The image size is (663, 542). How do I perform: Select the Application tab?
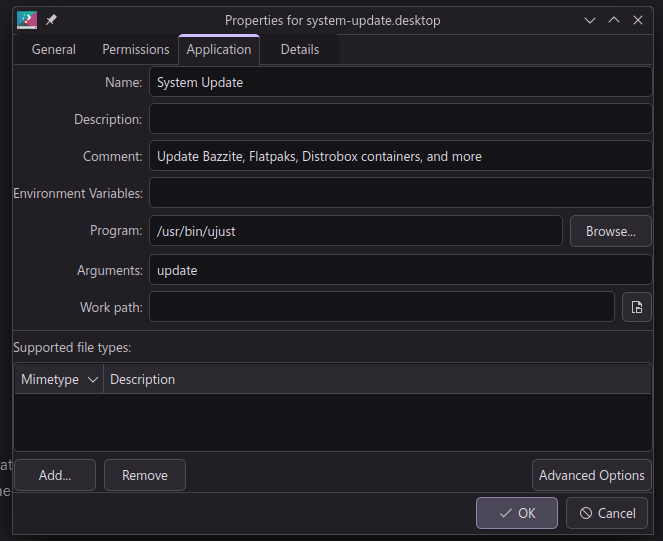click(219, 49)
